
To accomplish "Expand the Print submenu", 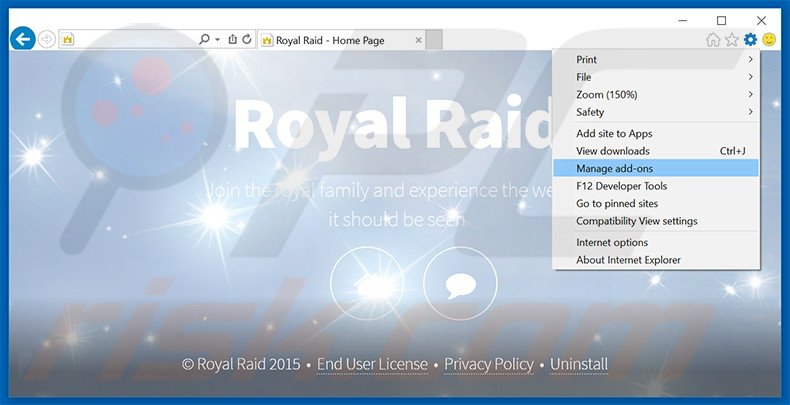I will click(656, 59).
